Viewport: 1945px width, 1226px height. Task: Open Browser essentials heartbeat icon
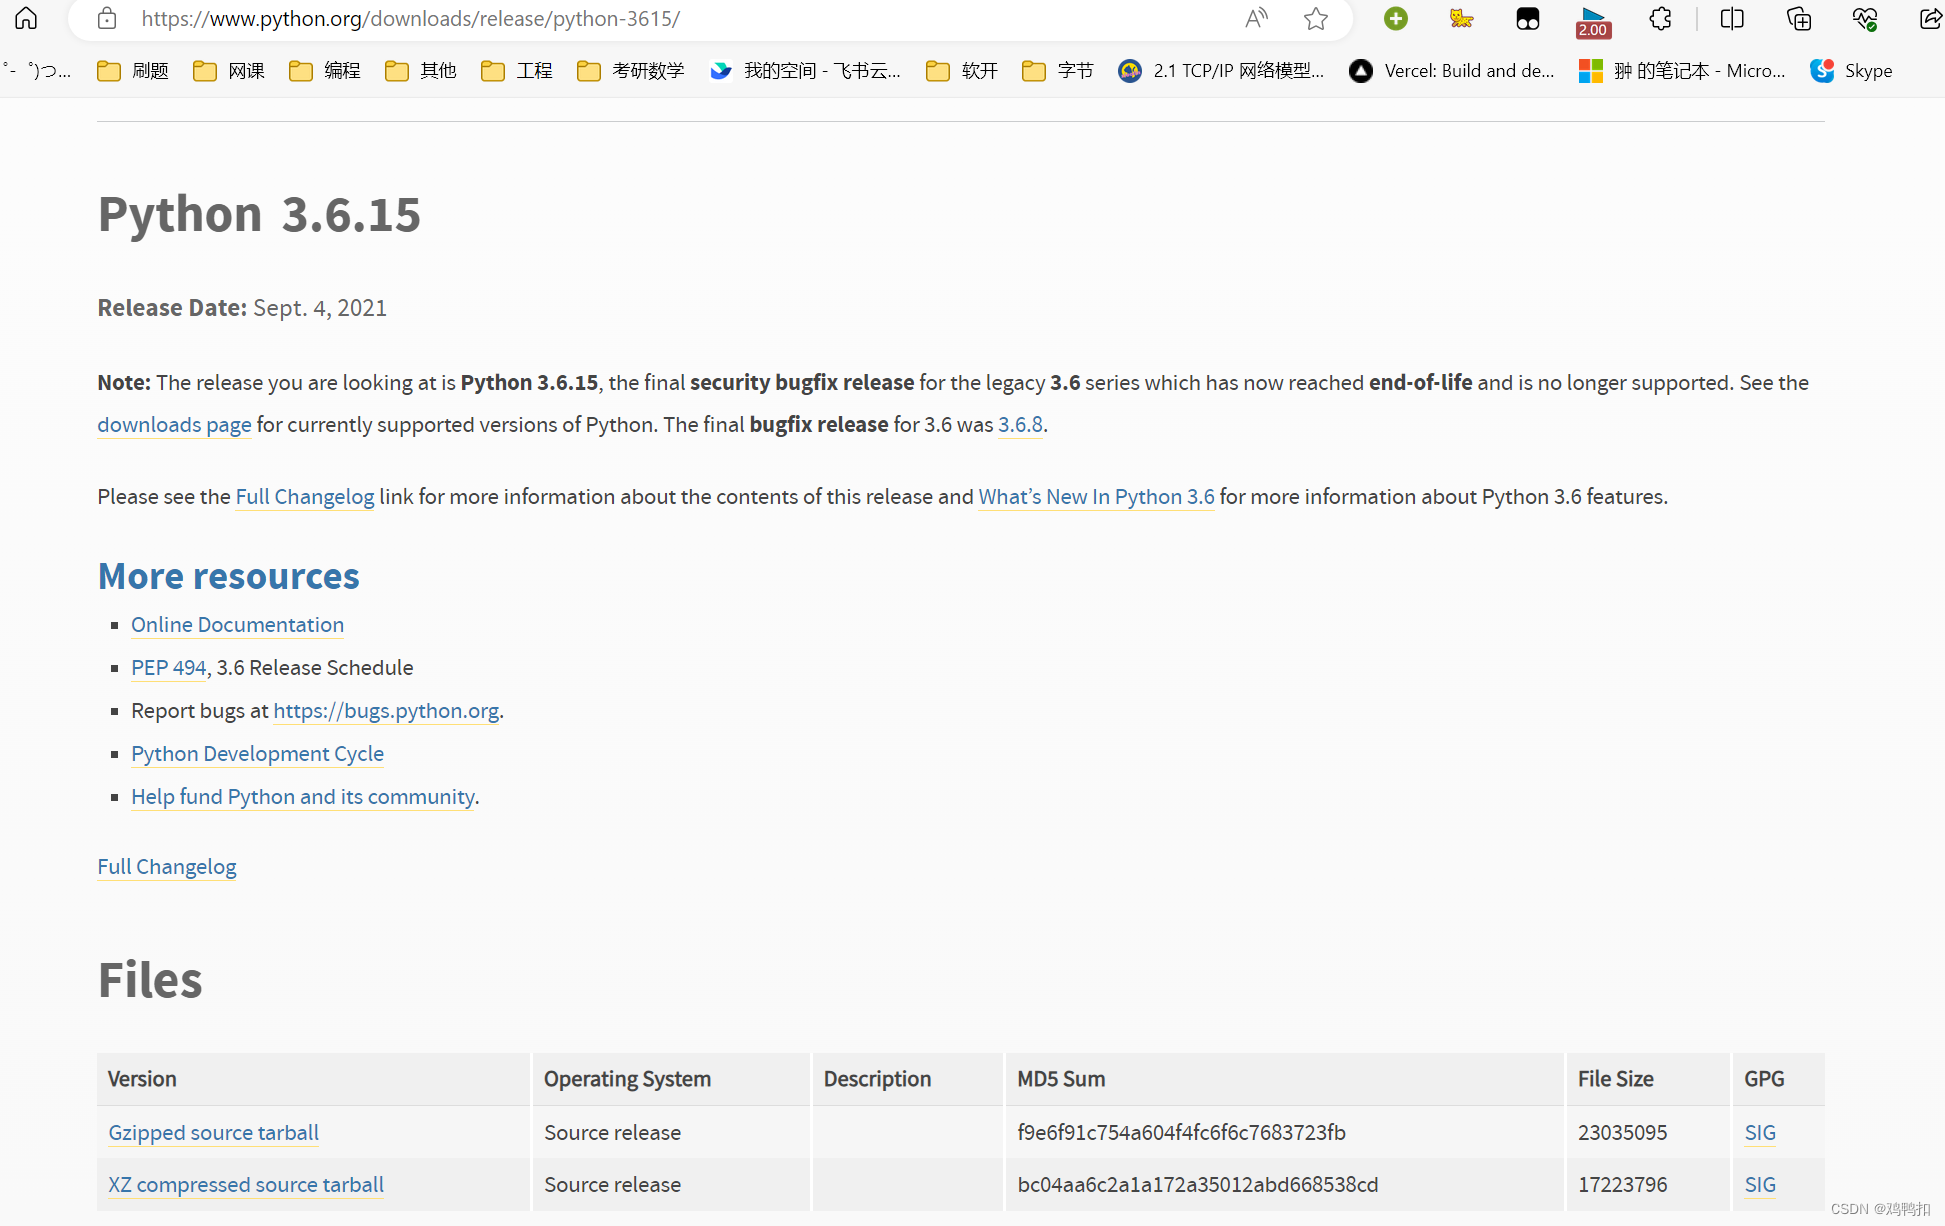1864,18
